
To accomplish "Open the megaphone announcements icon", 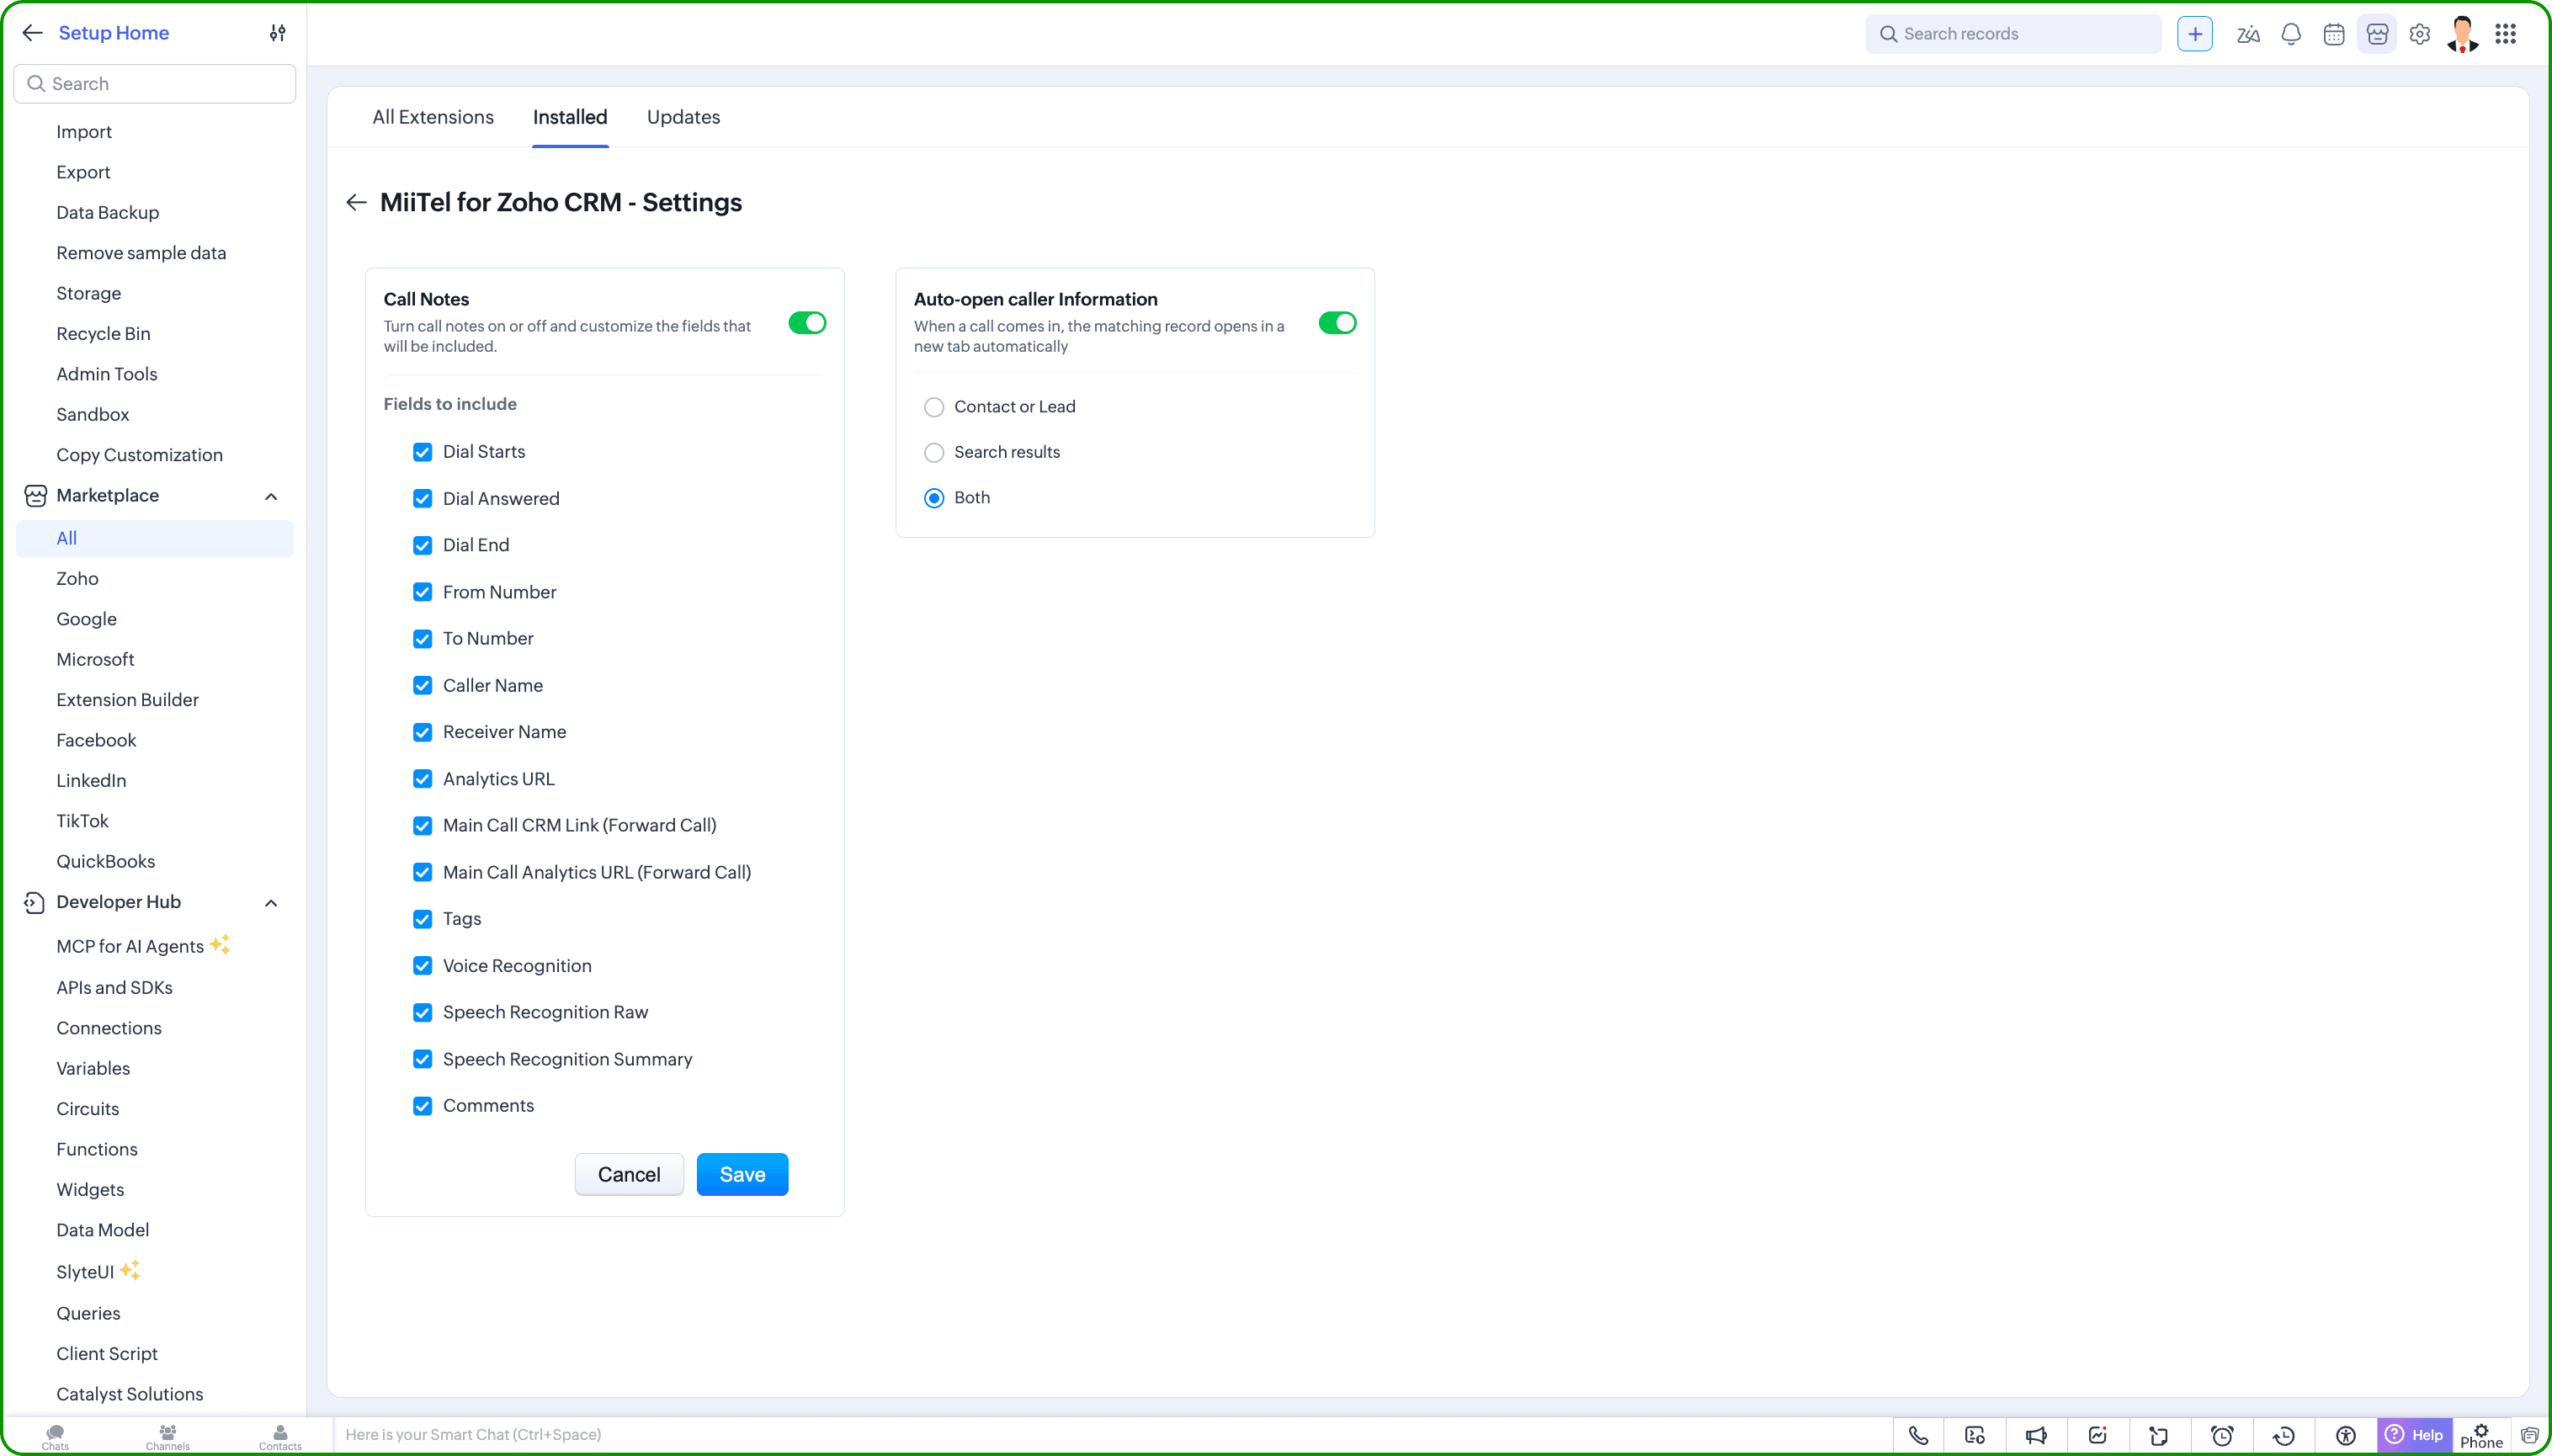I will [2036, 1436].
